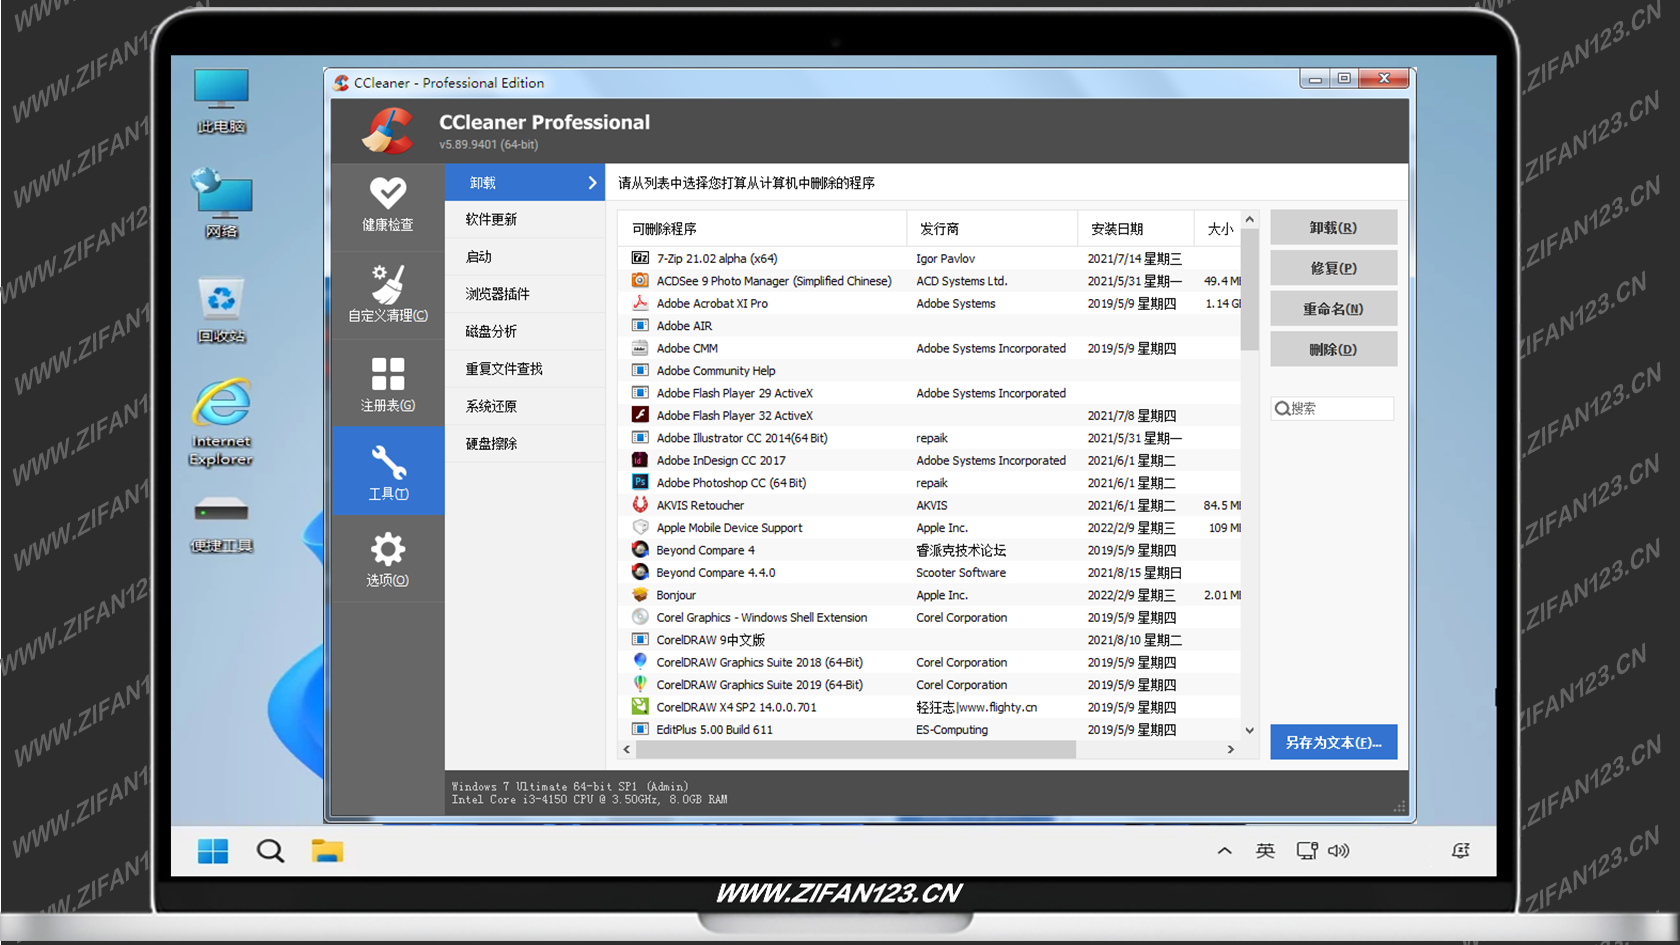Click the Adobe Photoshop CC icon
The image size is (1680, 945).
pyautogui.click(x=640, y=482)
